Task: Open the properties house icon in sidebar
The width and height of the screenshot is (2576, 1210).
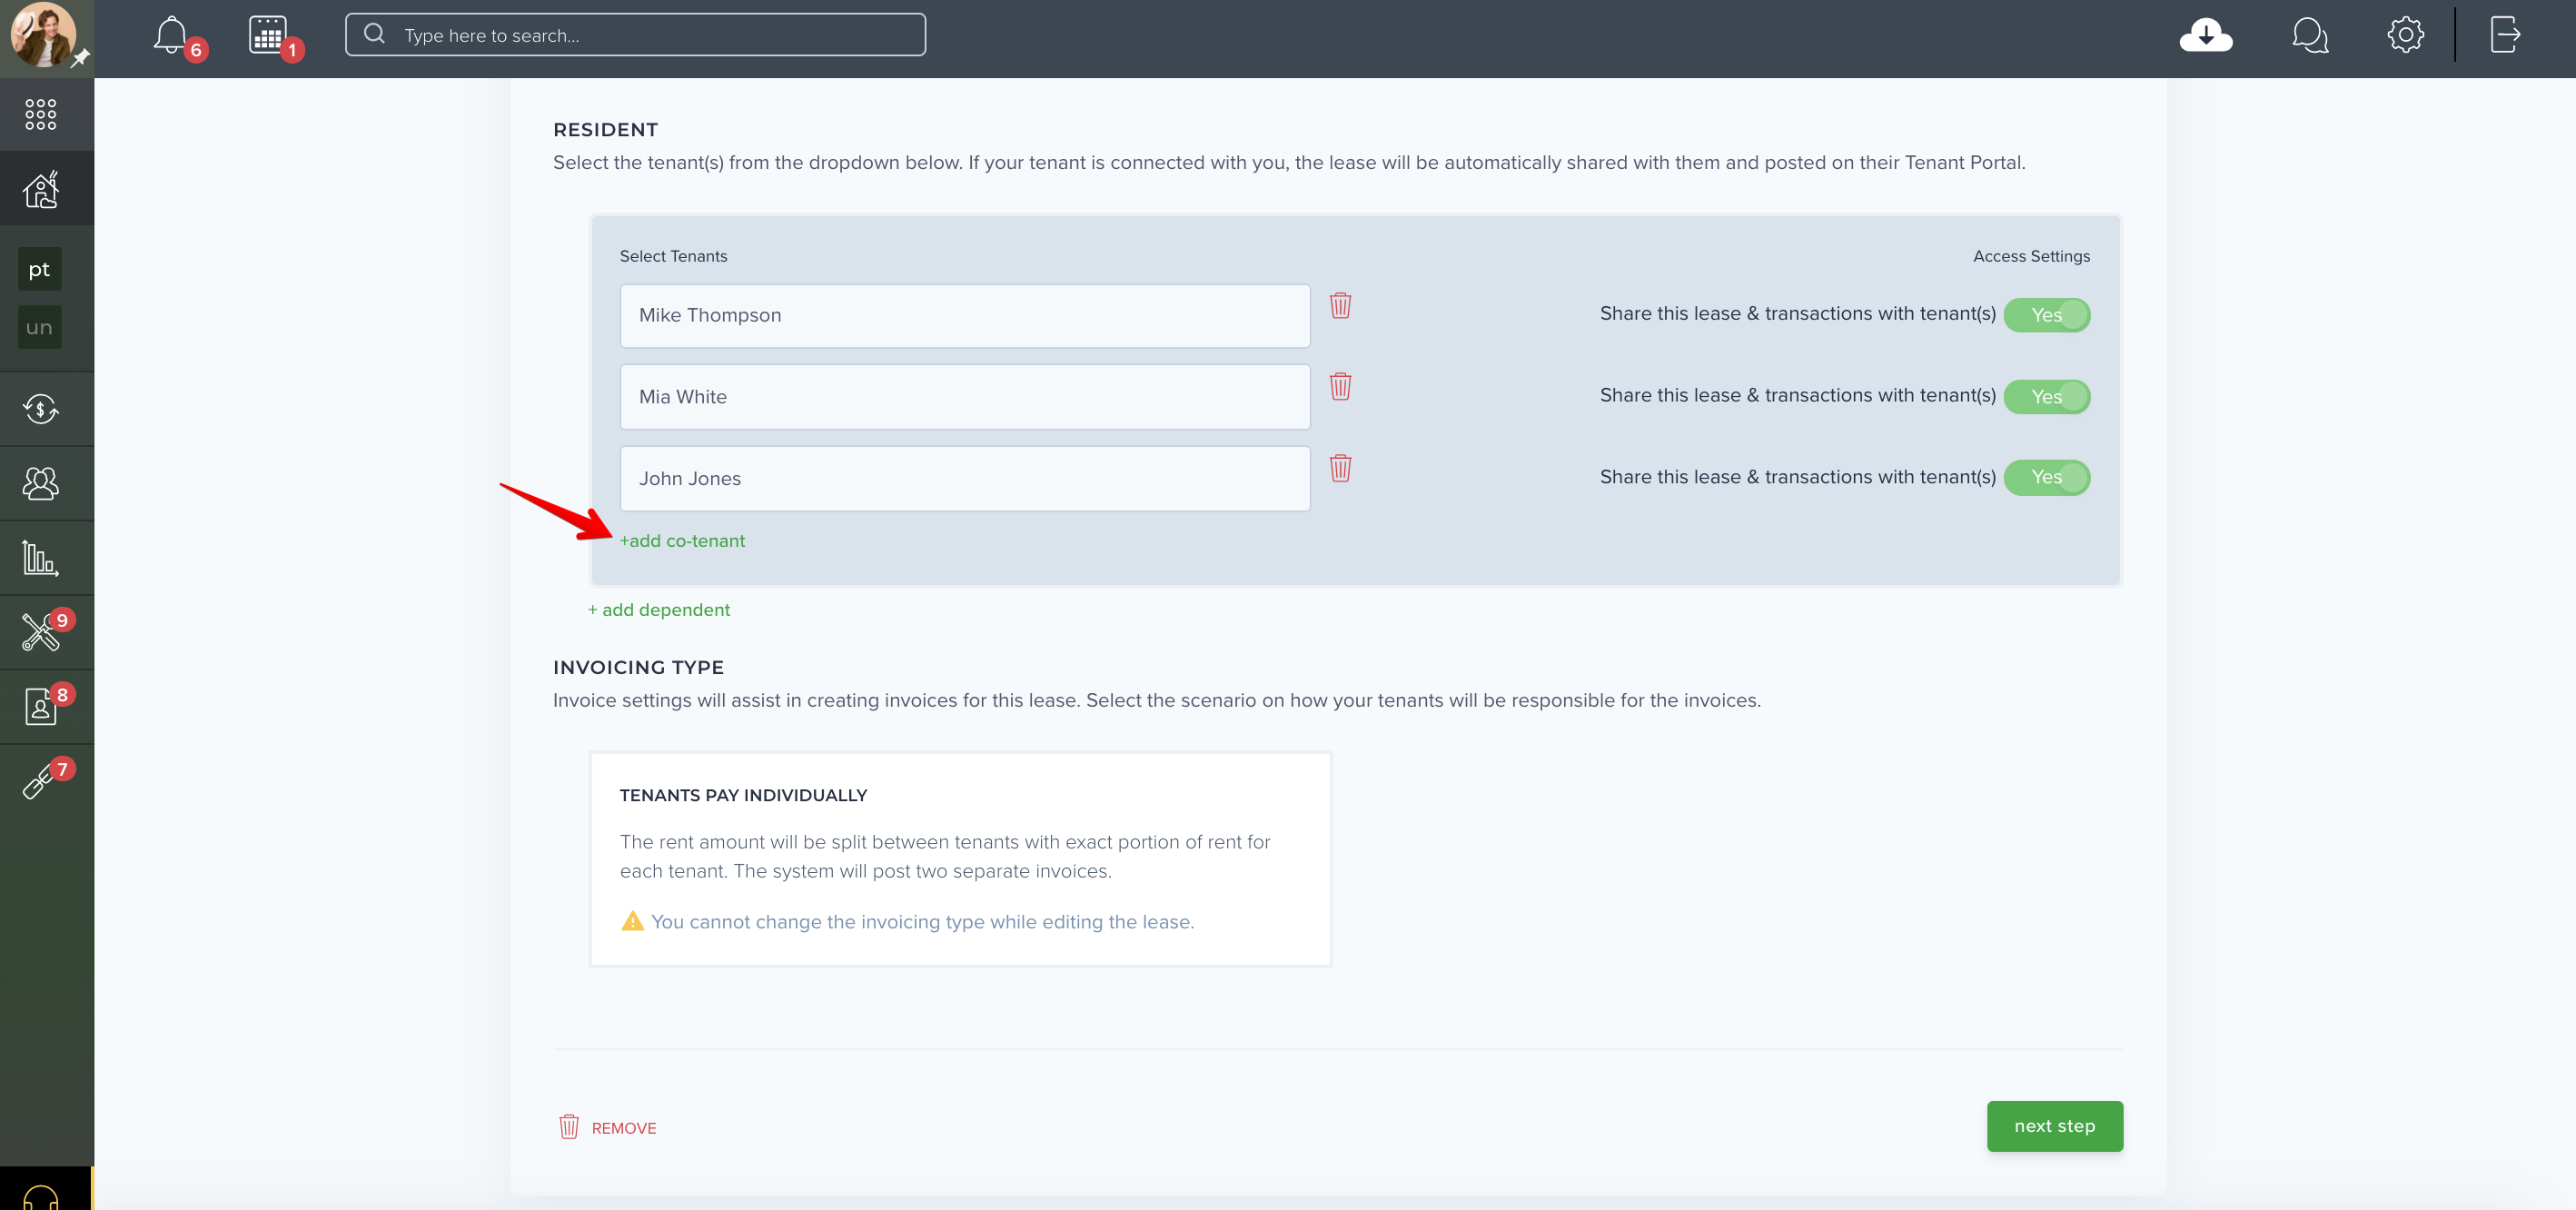Action: pyautogui.click(x=41, y=188)
